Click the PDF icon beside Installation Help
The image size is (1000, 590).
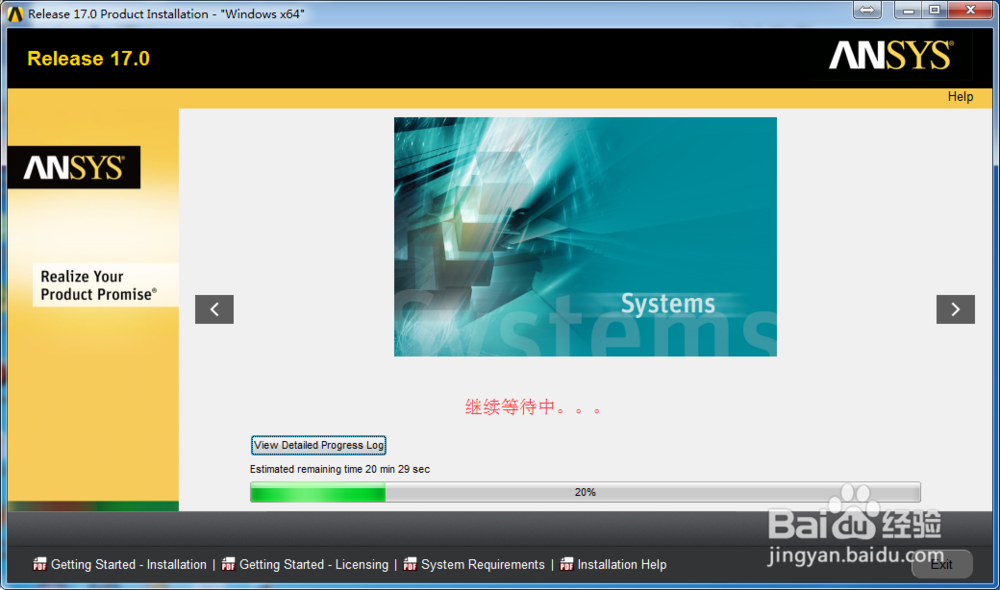pyautogui.click(x=566, y=564)
